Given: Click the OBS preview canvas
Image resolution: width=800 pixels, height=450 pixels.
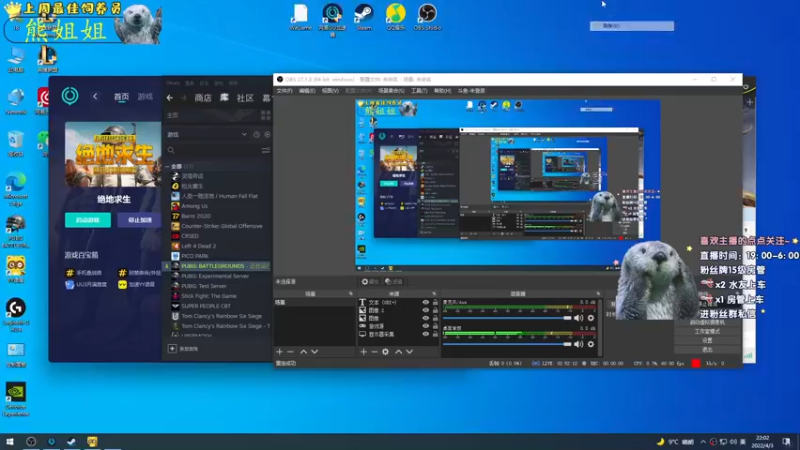Looking at the screenshot, I should (x=508, y=185).
